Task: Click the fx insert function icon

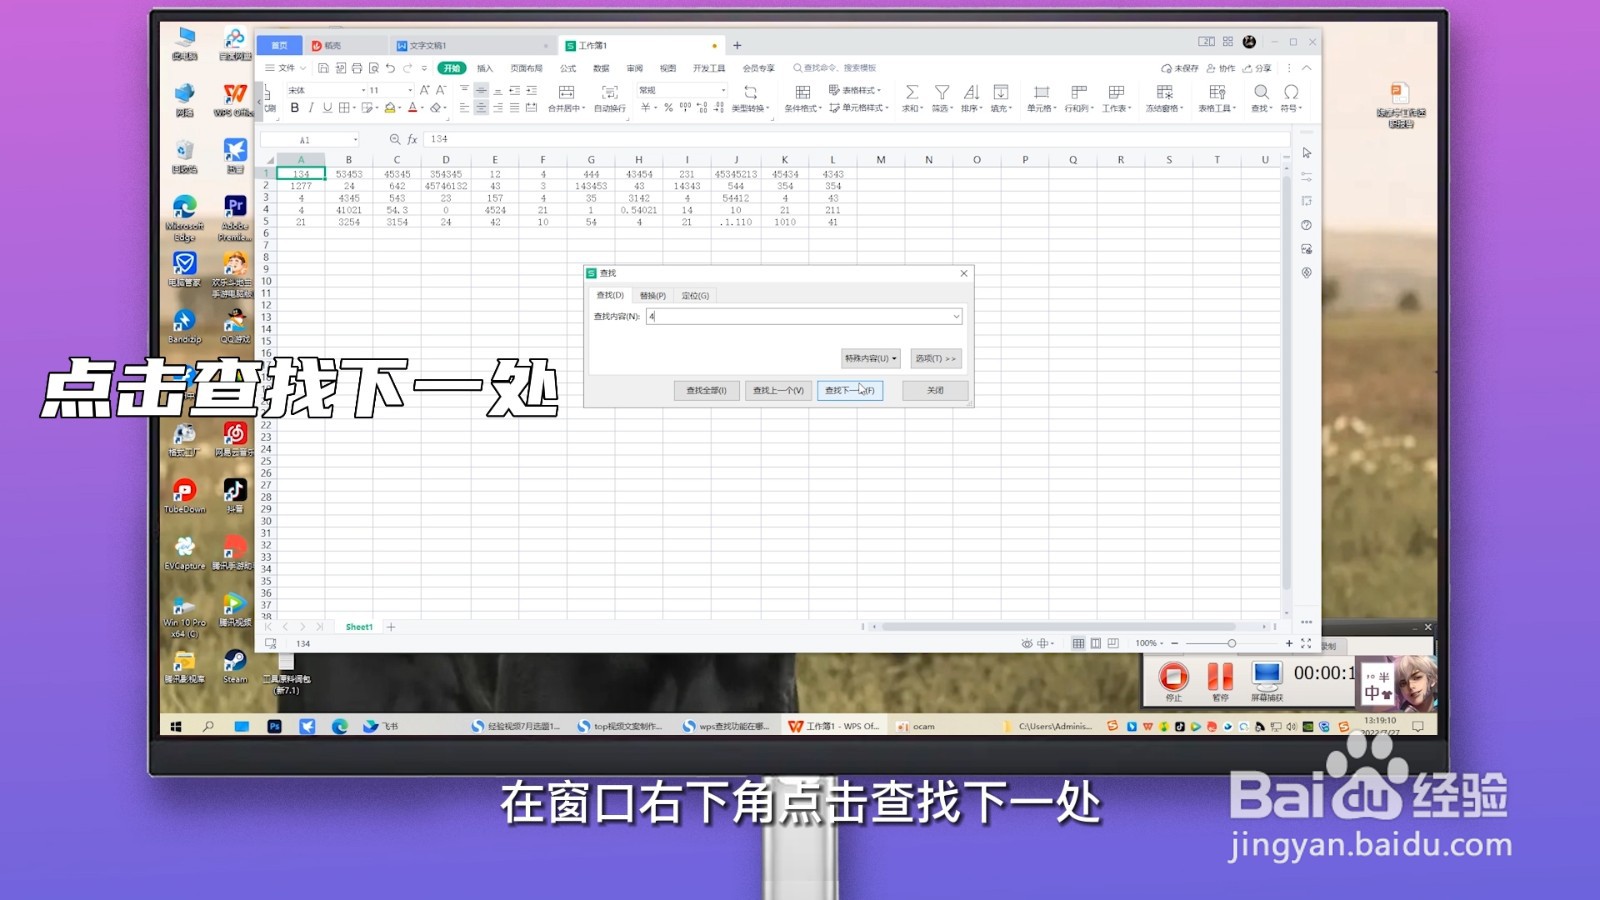Action: pos(412,139)
